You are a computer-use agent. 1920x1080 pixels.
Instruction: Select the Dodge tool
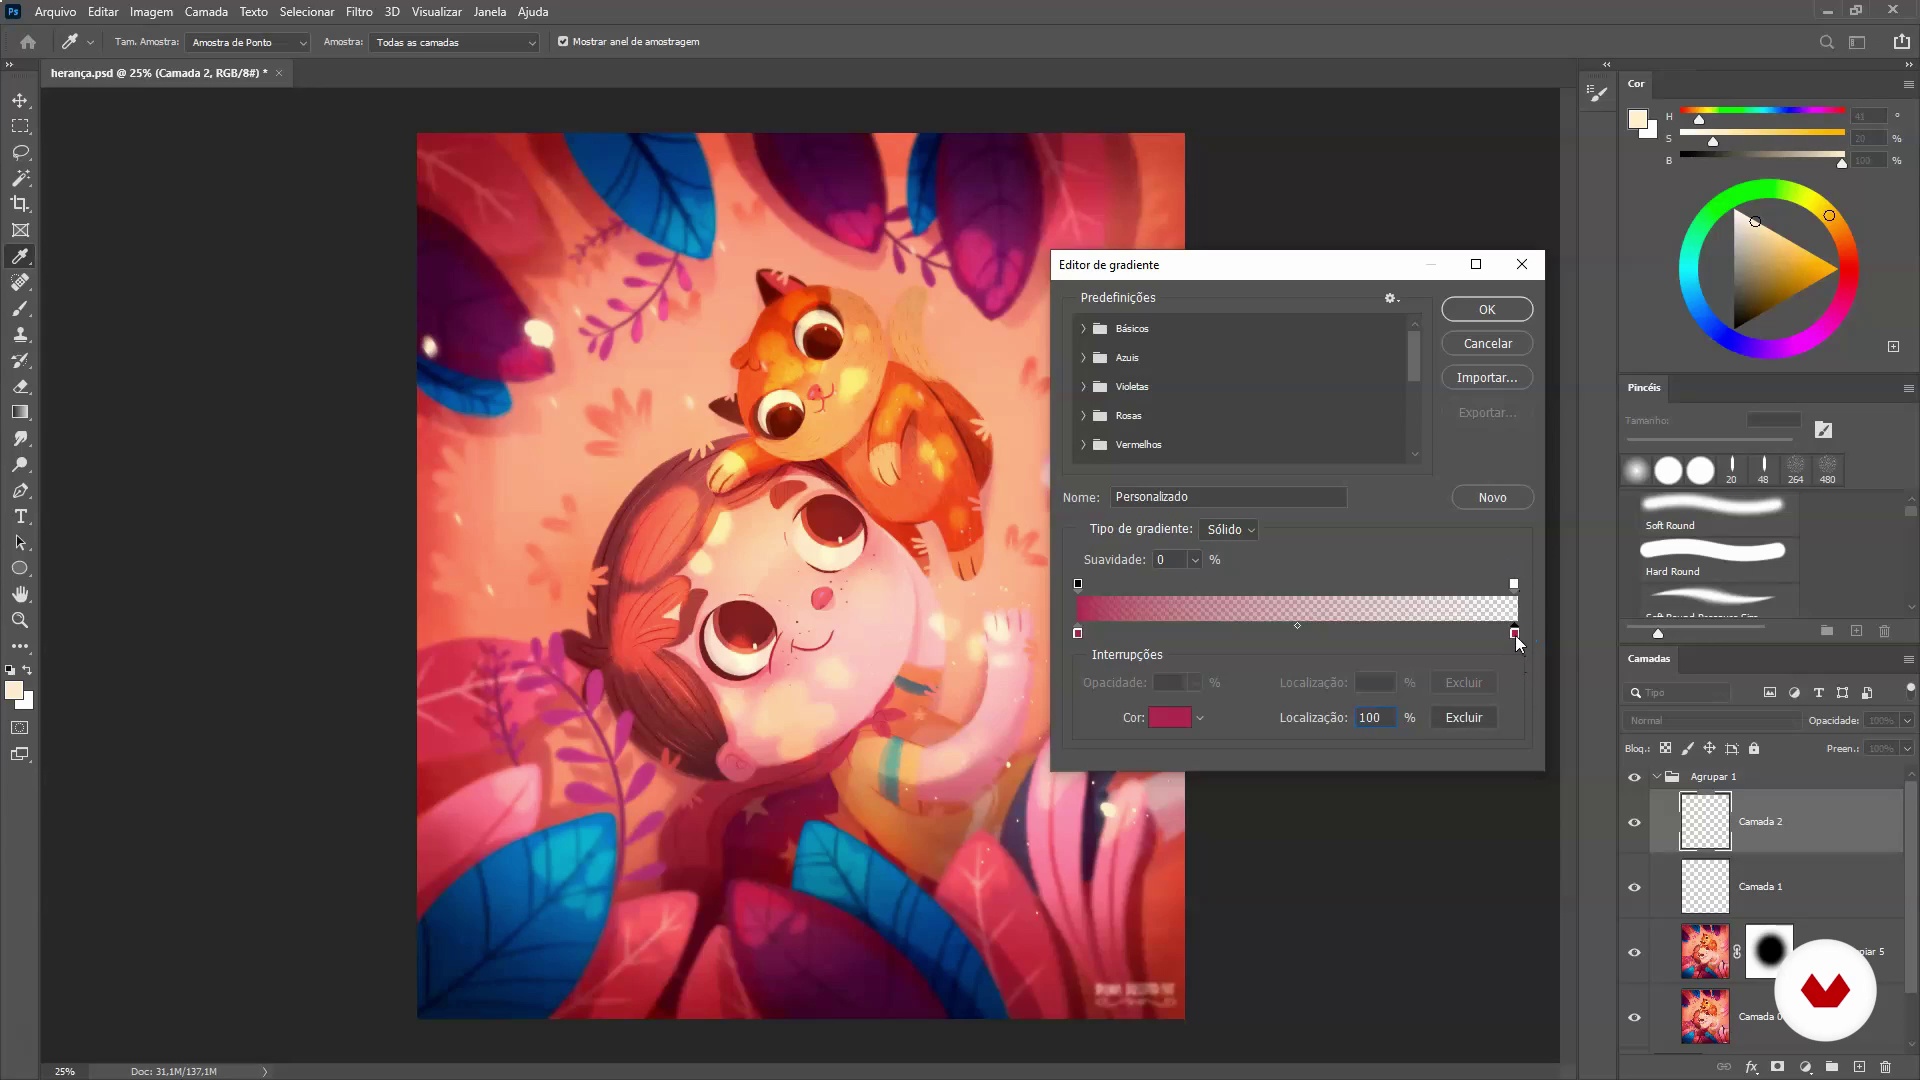click(x=20, y=464)
